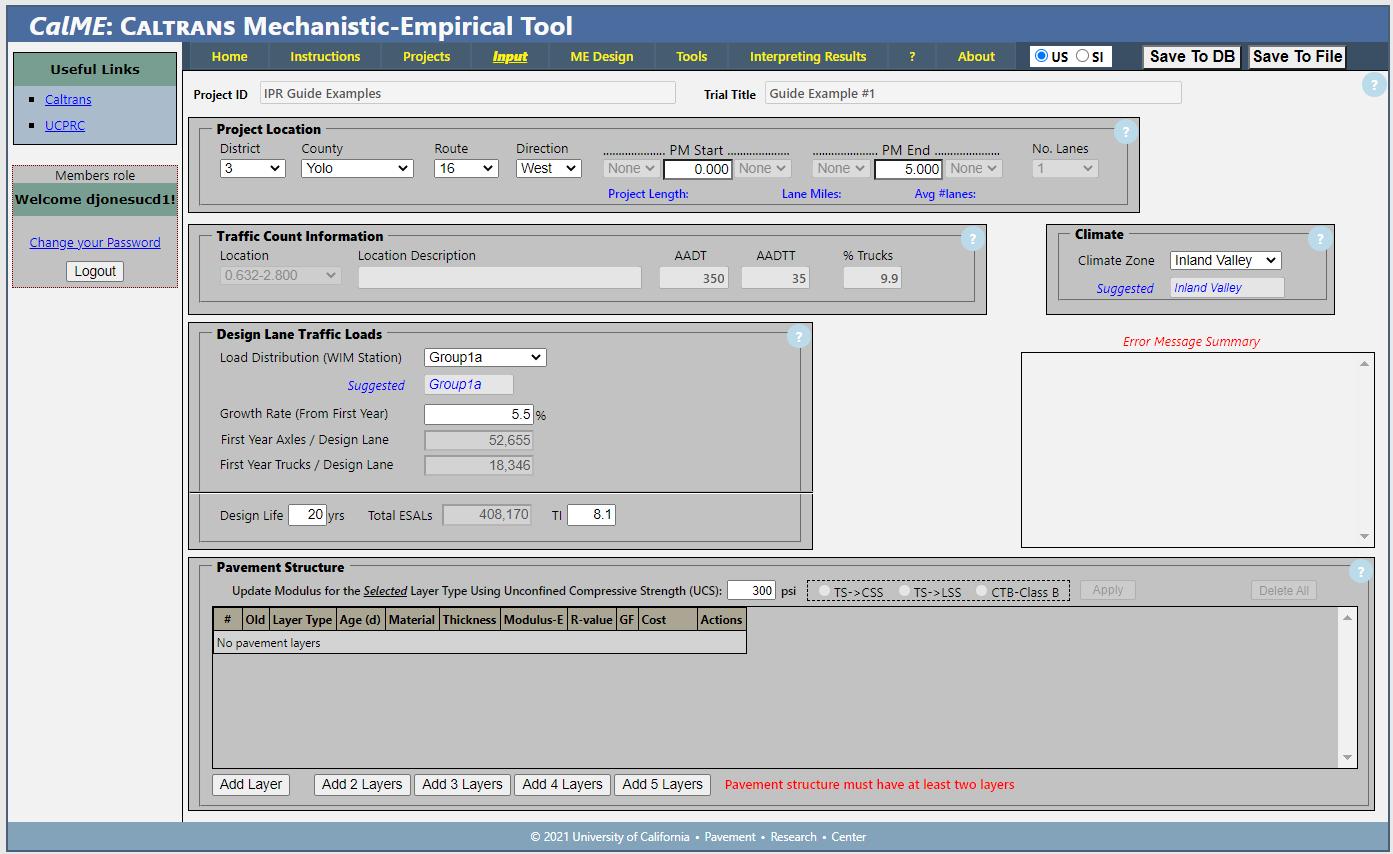Image resolution: width=1393 pixels, height=854 pixels.
Task: Open the Climate Zone dropdown
Action: click(1225, 260)
